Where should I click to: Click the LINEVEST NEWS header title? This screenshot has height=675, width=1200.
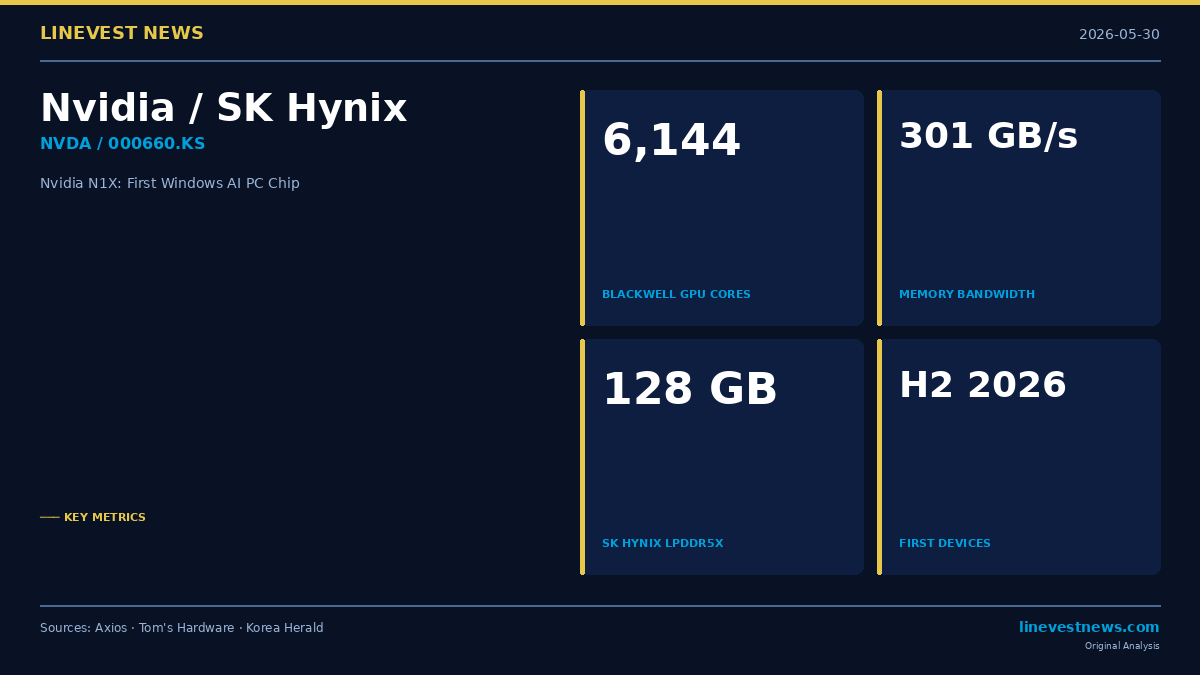coord(122,34)
